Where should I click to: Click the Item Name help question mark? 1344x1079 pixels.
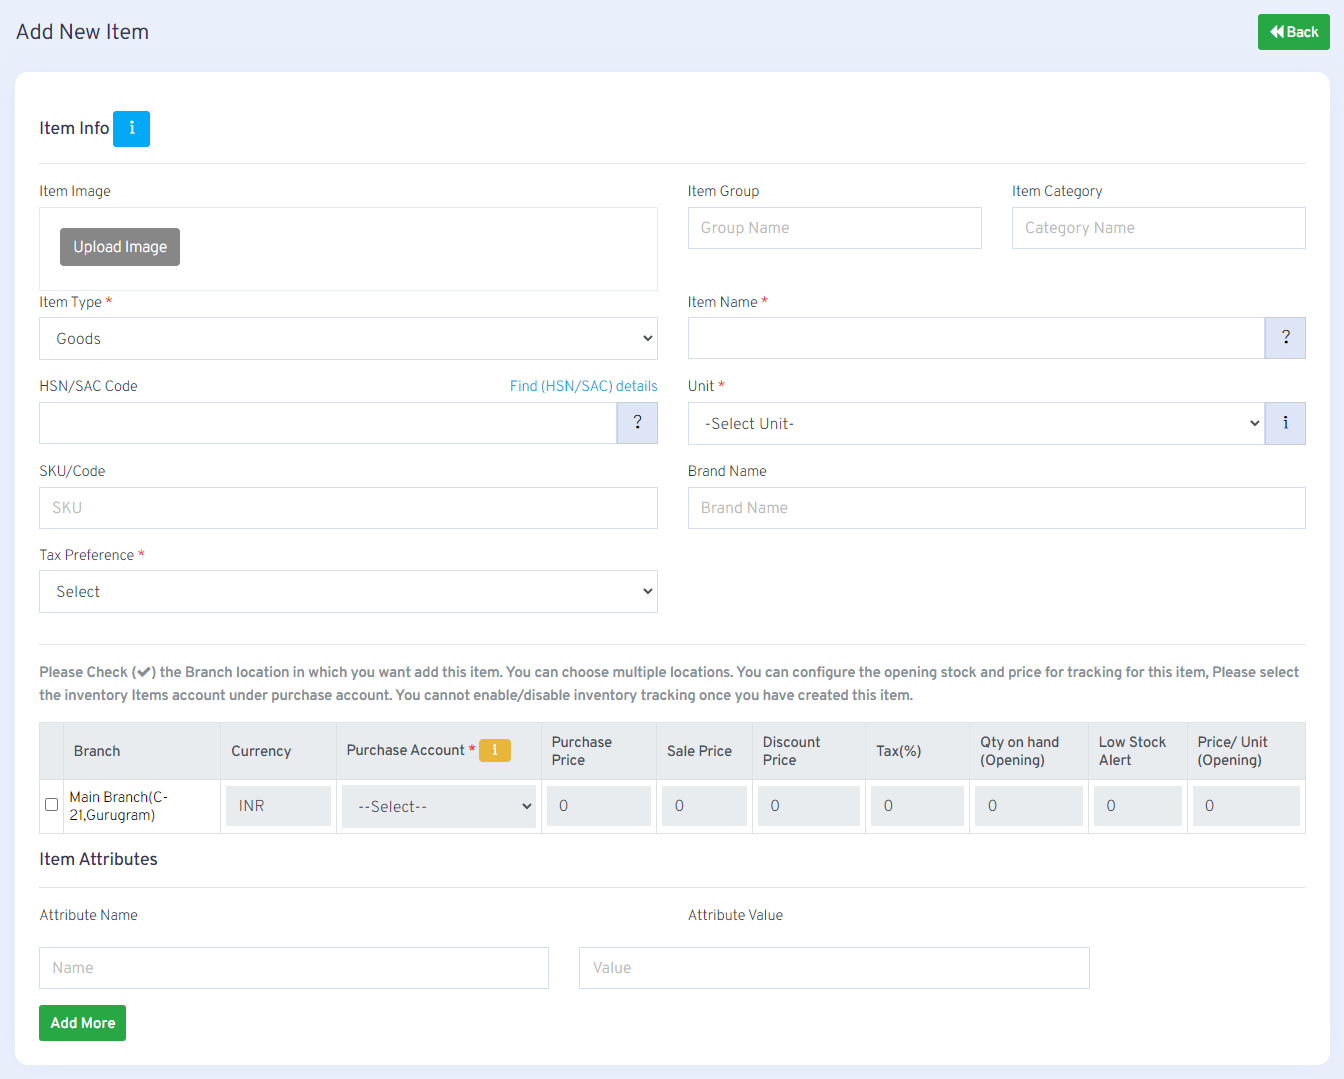pos(1285,338)
